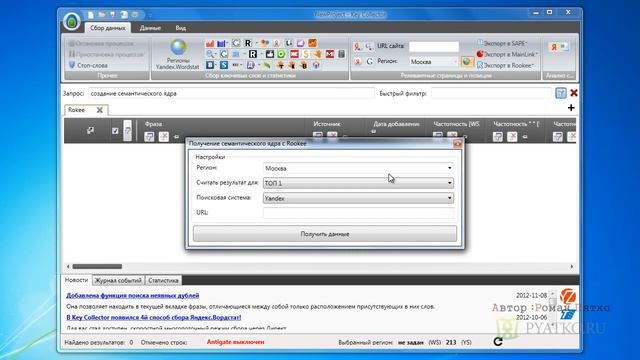The height and width of the screenshot is (360, 640).
Task: Click the Дата добавления column header
Action: (396, 124)
